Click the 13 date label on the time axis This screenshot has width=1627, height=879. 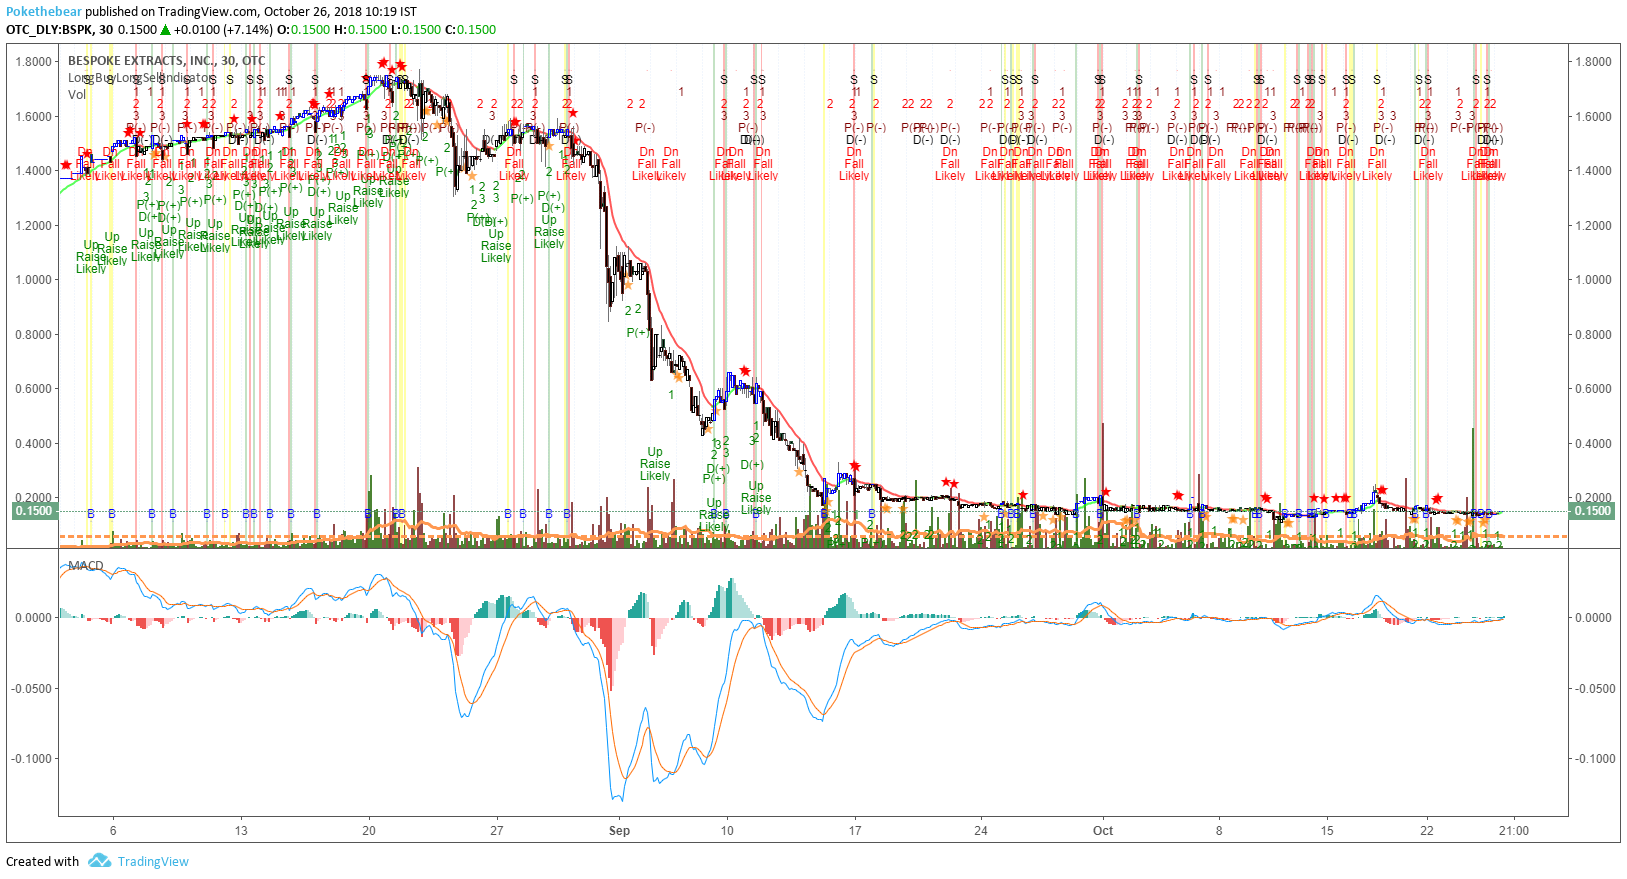(241, 831)
